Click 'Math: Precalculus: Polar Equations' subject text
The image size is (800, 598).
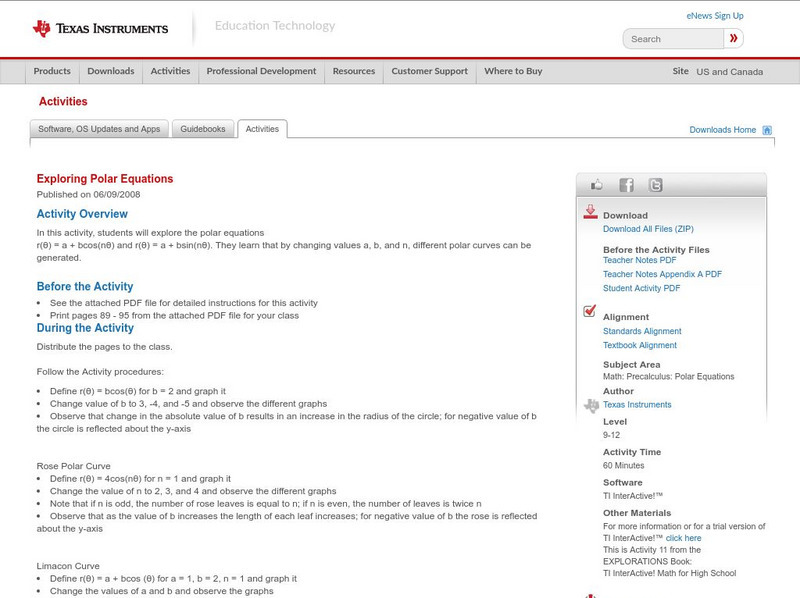(668, 377)
